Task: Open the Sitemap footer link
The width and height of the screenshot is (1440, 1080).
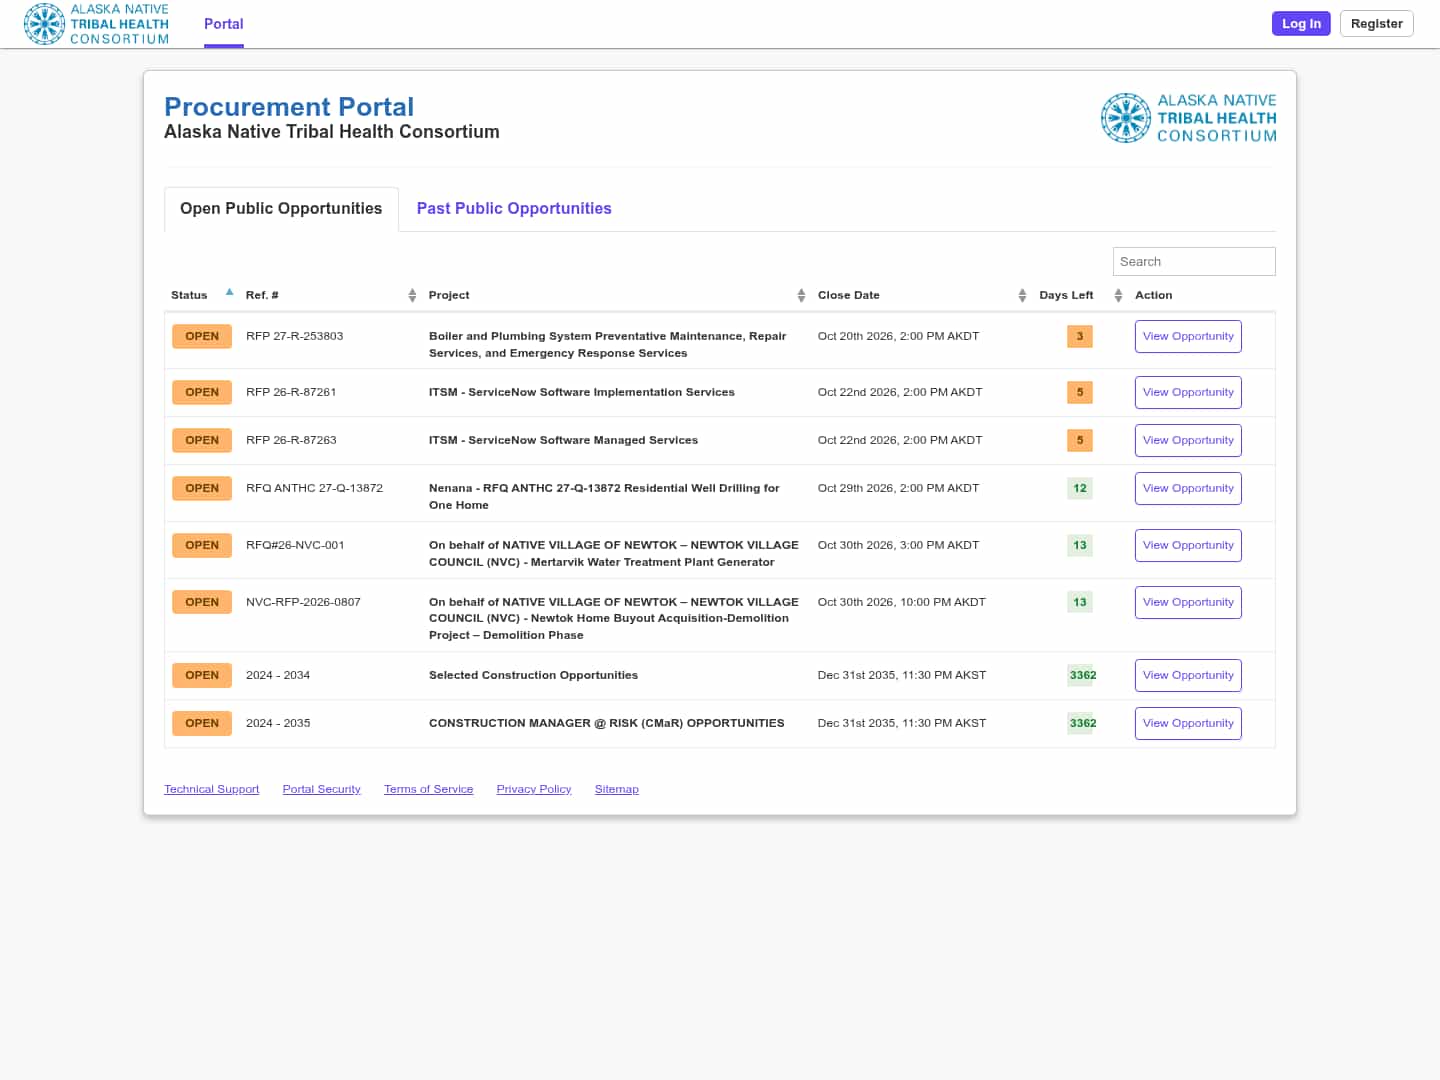Action: click(616, 789)
